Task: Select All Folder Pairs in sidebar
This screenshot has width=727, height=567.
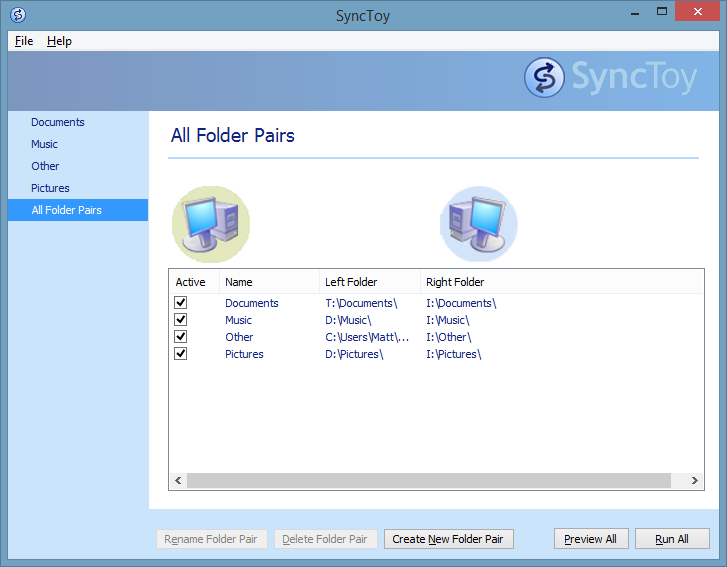Action: pyautogui.click(x=78, y=210)
